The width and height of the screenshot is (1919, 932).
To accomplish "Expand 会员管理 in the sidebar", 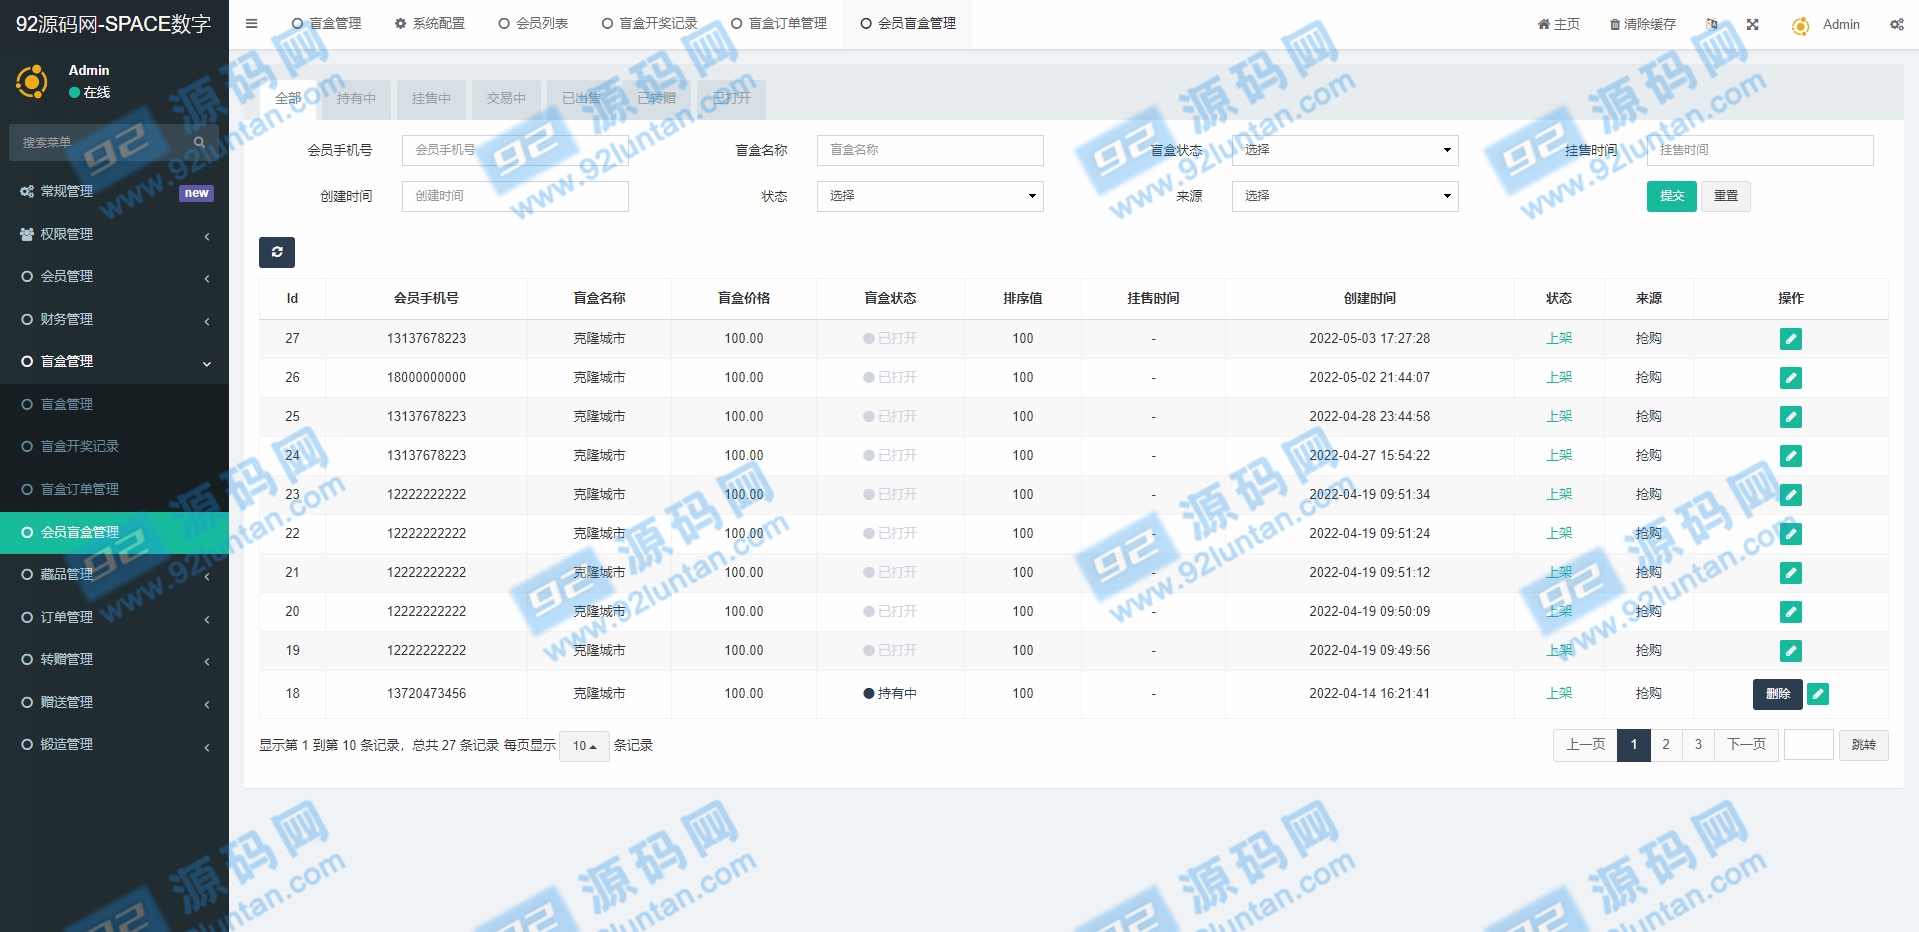I will click(x=114, y=276).
